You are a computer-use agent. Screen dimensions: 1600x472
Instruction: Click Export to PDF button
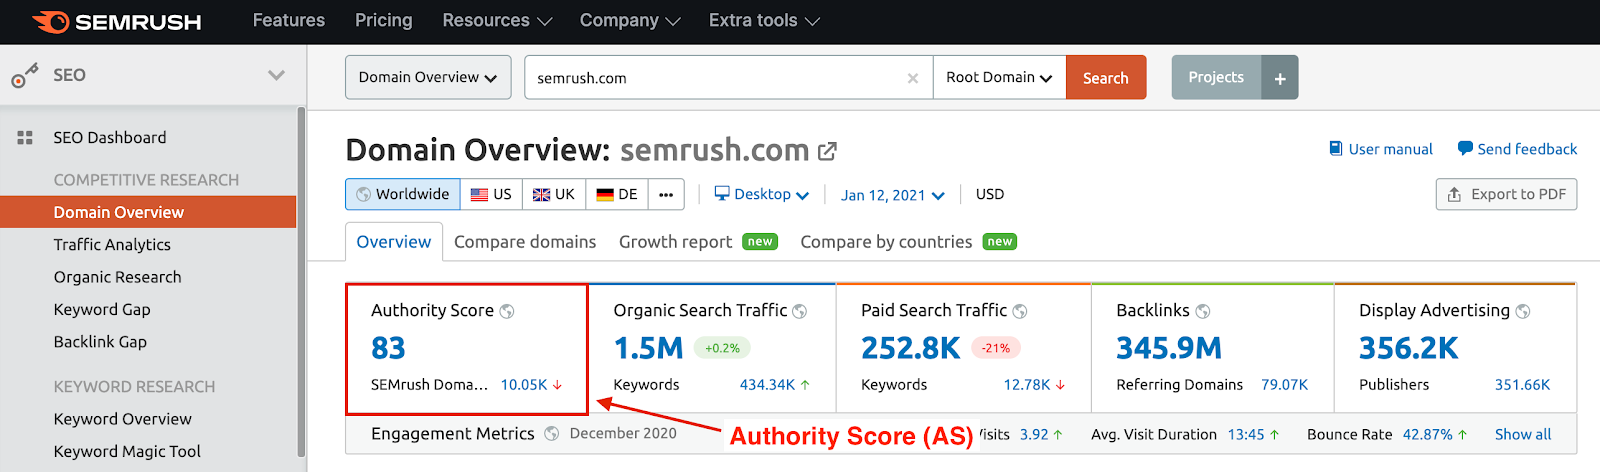click(1506, 194)
